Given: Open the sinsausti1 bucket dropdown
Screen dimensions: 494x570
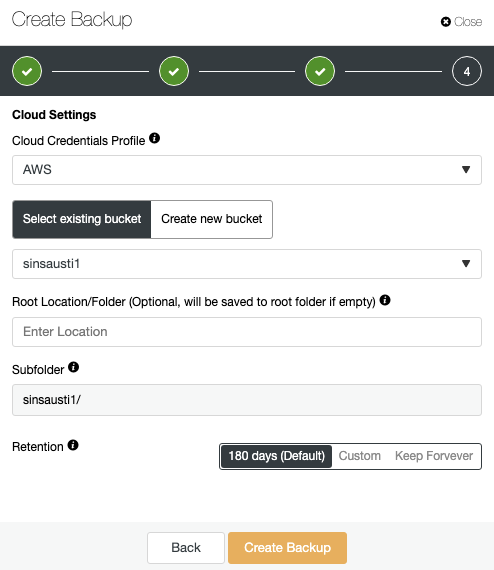Looking at the screenshot, I should 247,264.
